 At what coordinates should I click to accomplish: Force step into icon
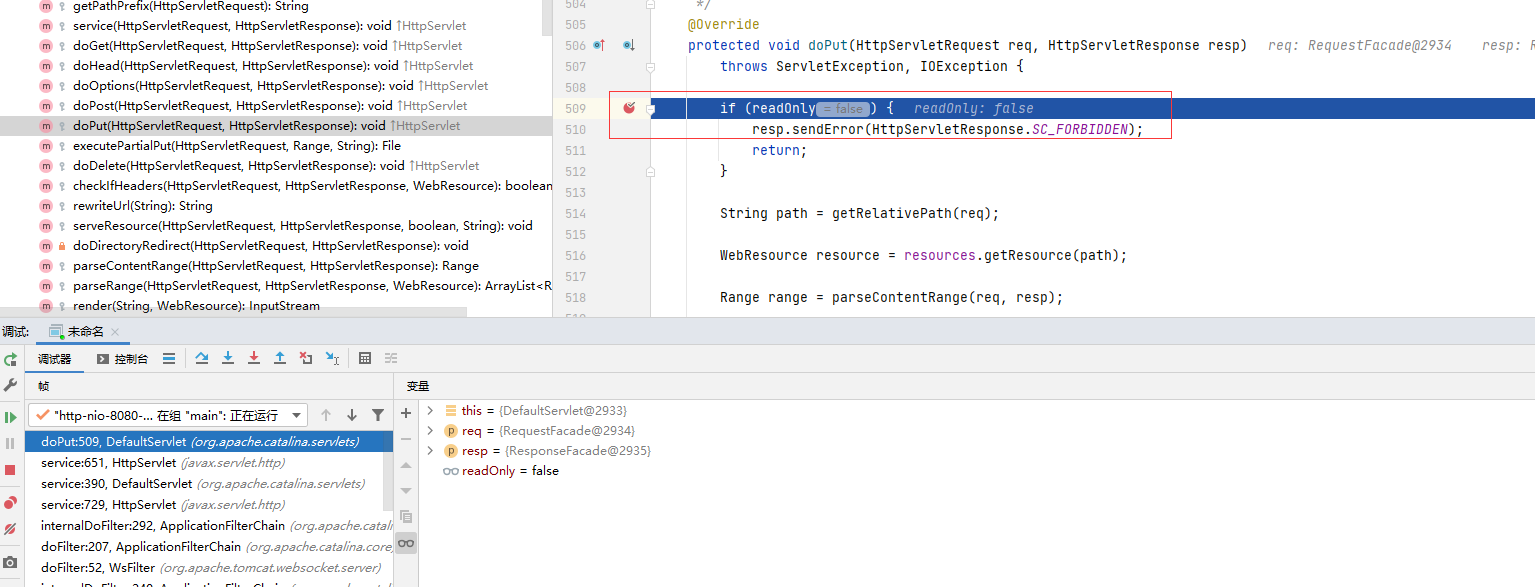254,358
